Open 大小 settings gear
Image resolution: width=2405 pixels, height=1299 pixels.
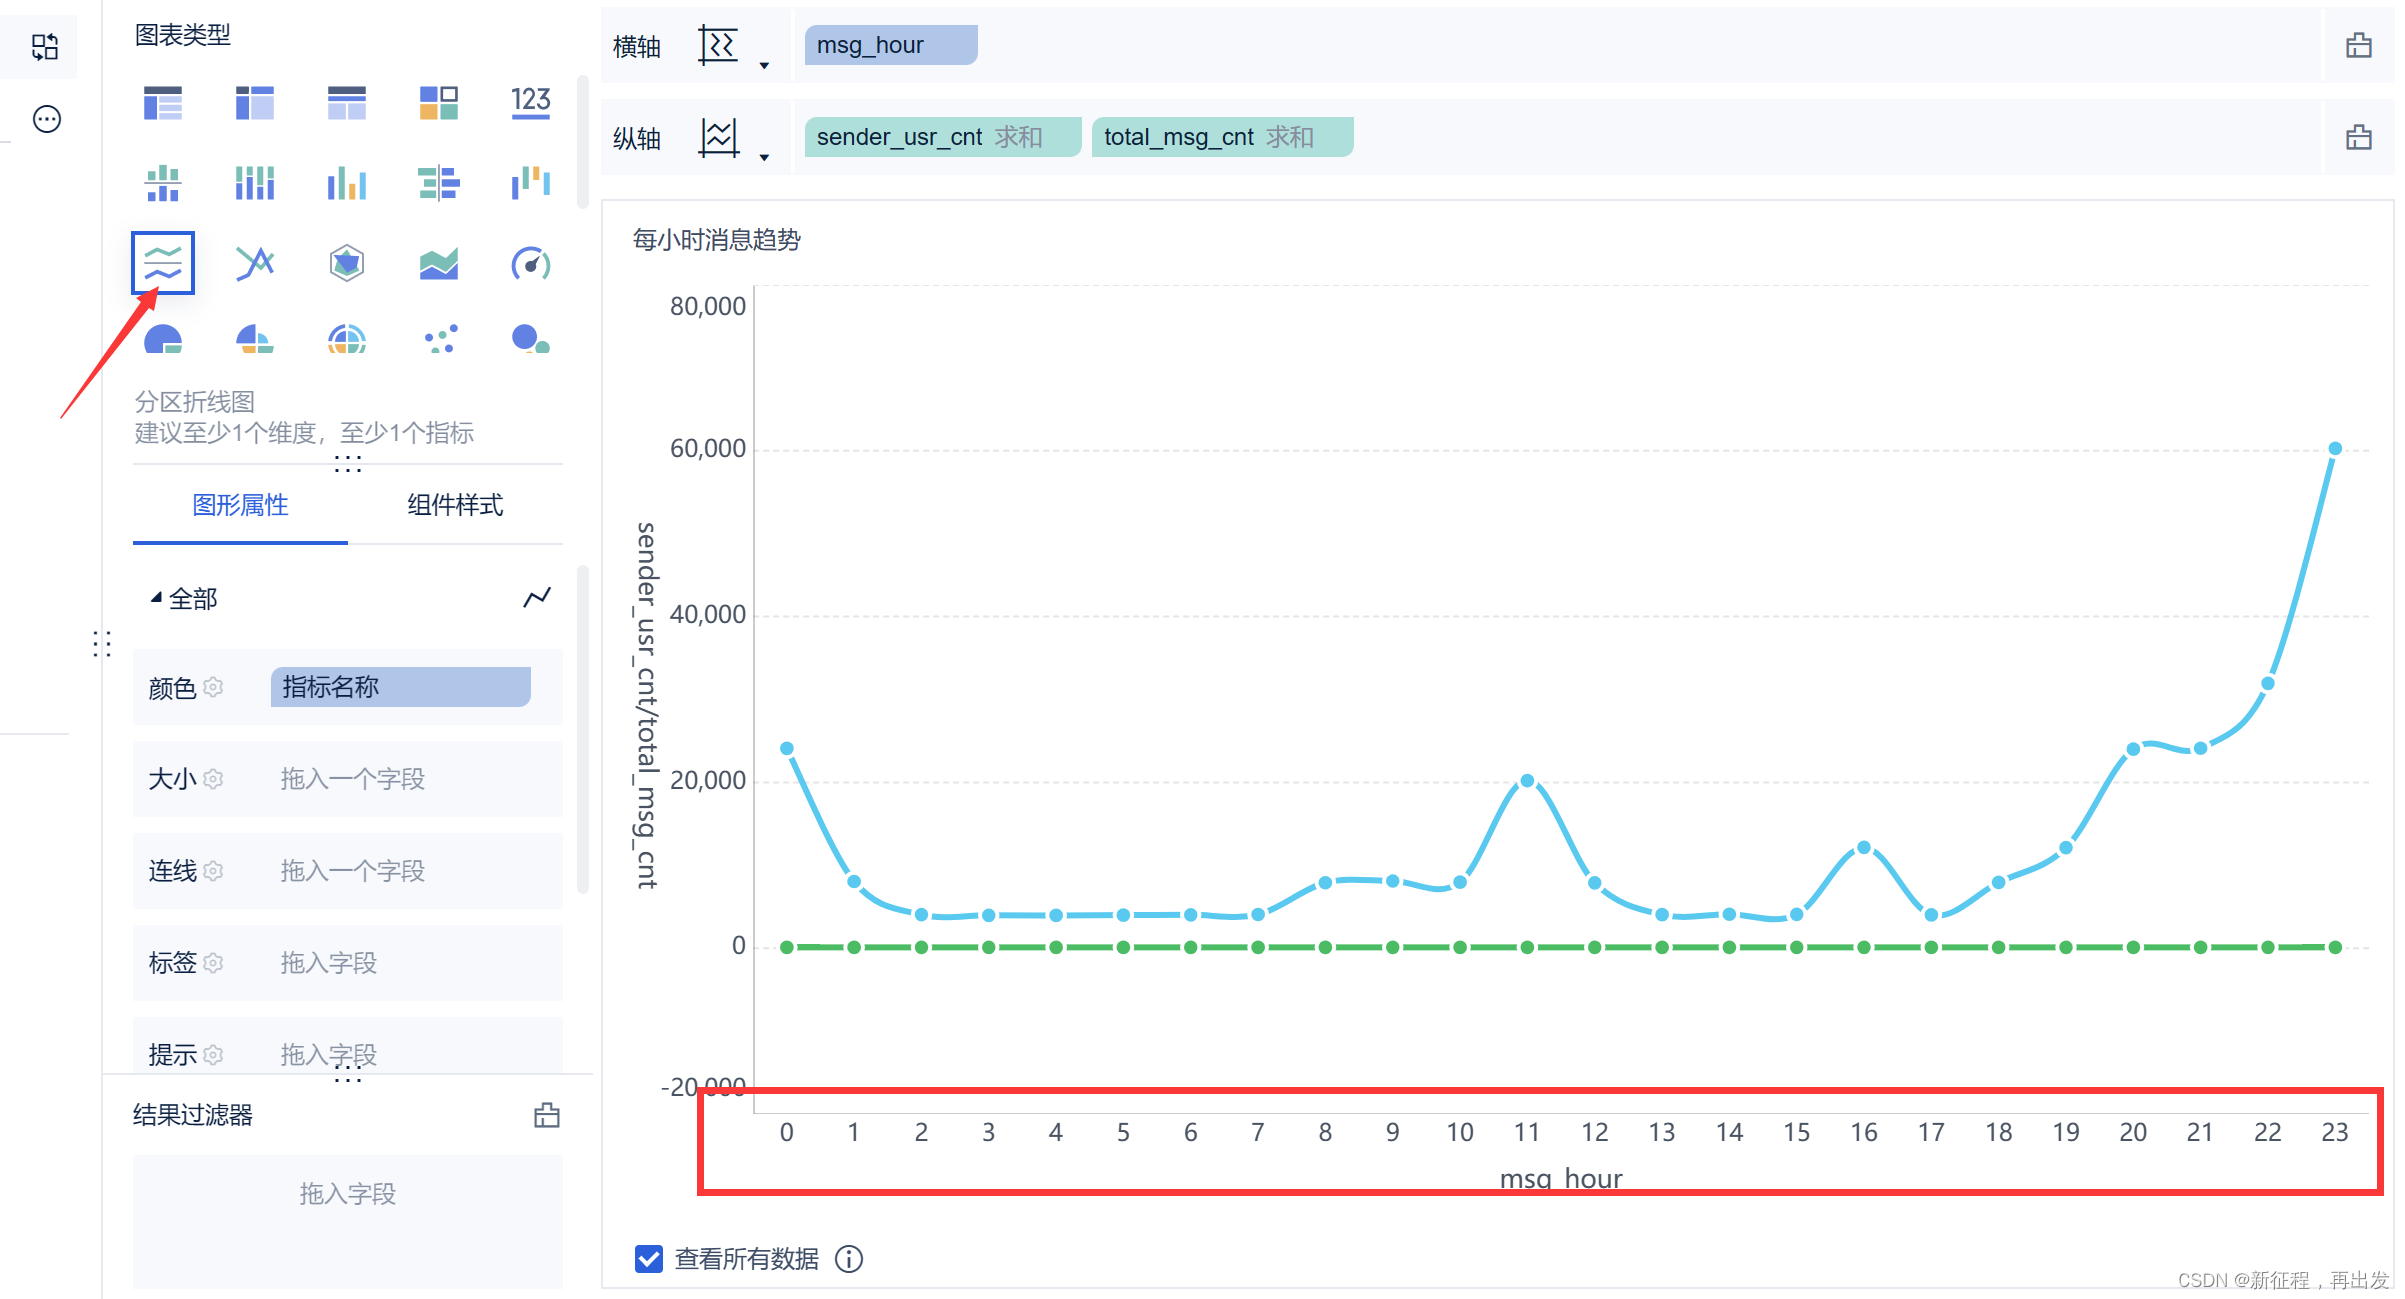click(x=213, y=778)
